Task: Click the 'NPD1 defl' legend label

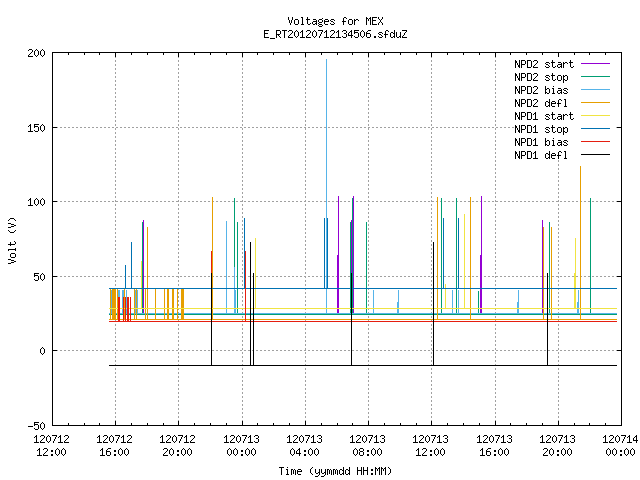Action: tap(541, 155)
